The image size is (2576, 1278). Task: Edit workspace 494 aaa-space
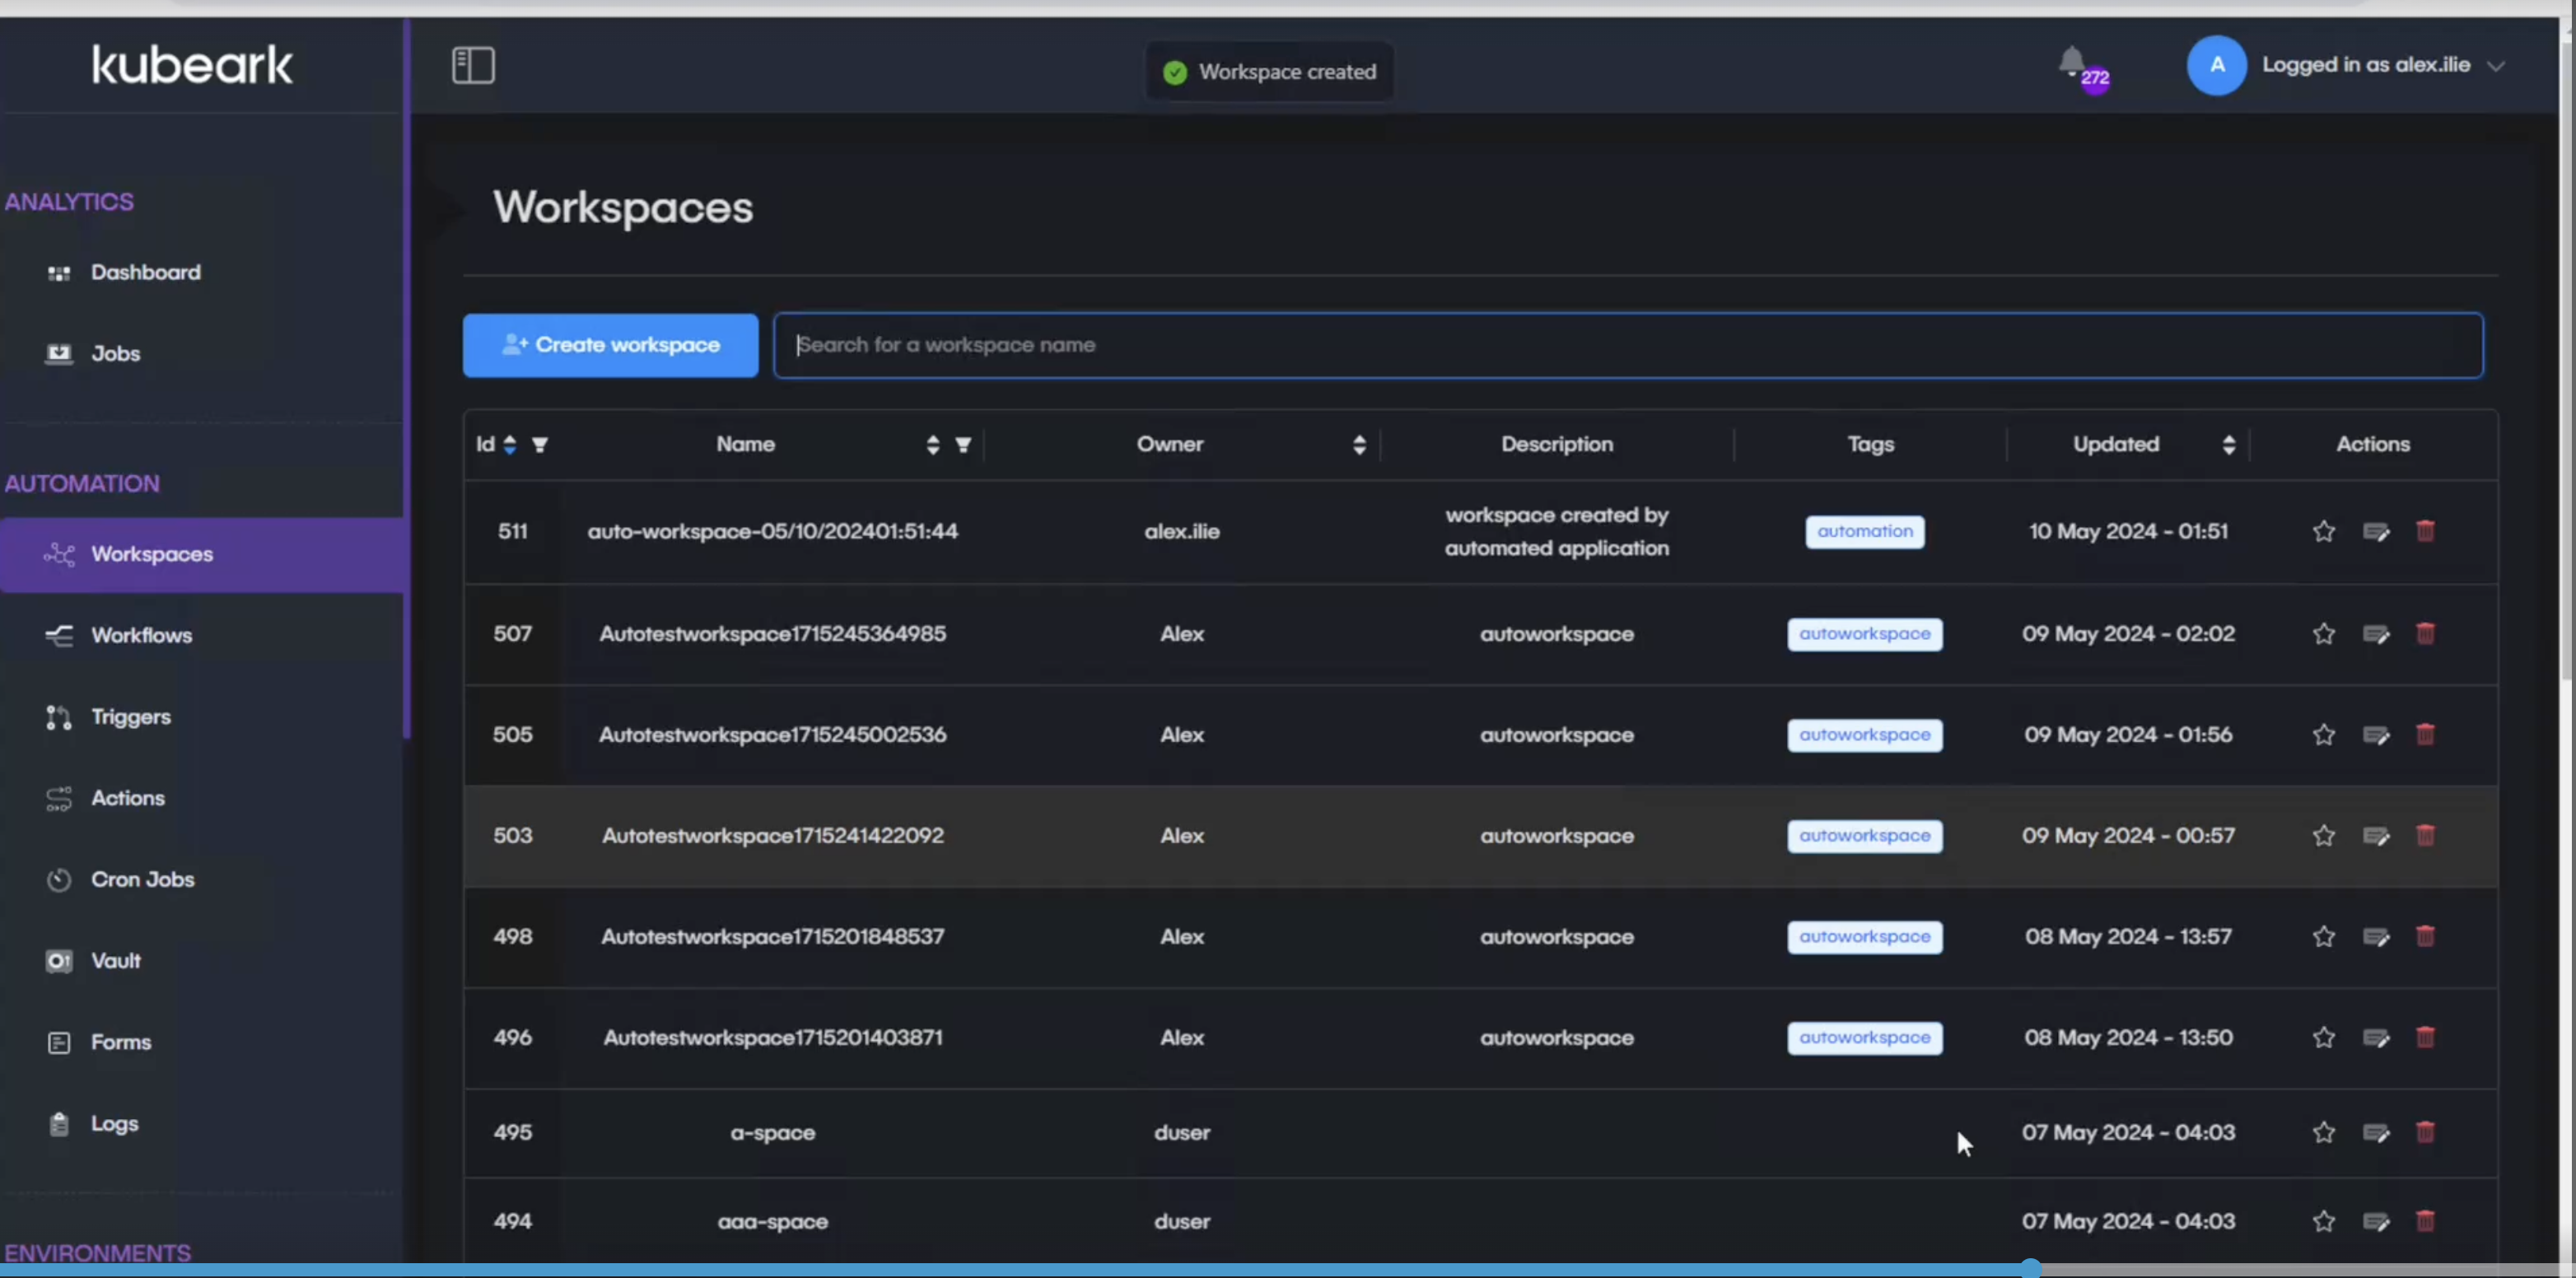[x=2376, y=1222]
